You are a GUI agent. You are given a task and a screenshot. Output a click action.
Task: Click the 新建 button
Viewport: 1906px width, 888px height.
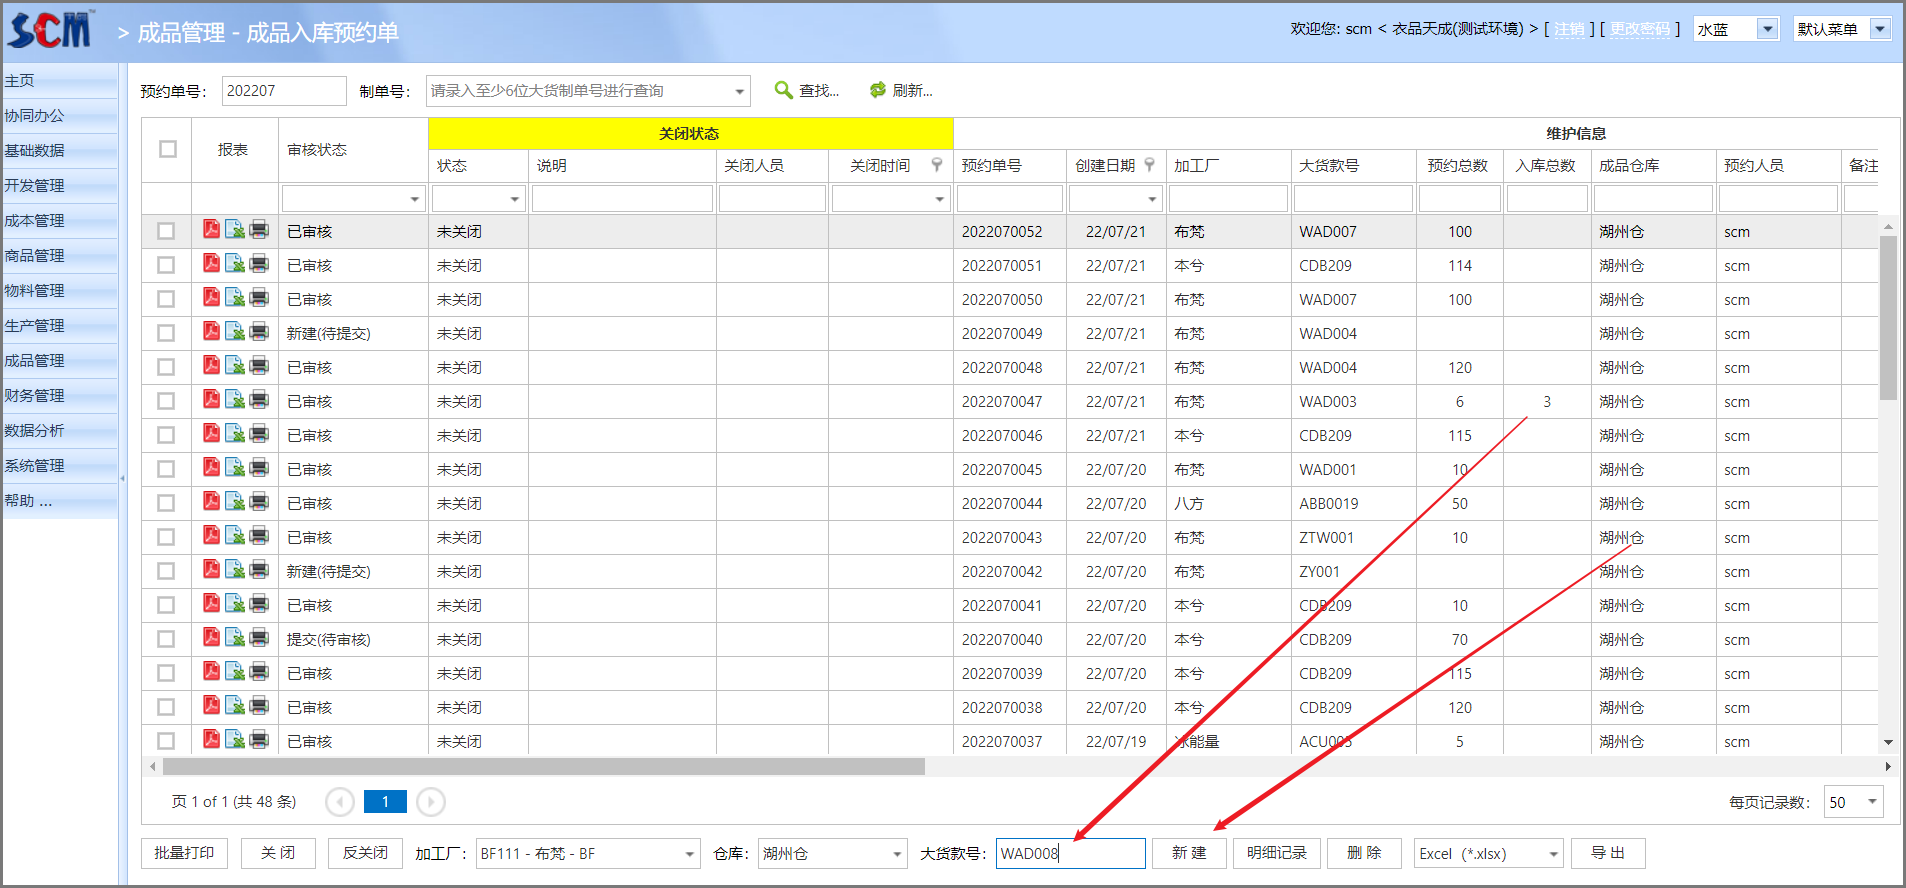[1189, 853]
